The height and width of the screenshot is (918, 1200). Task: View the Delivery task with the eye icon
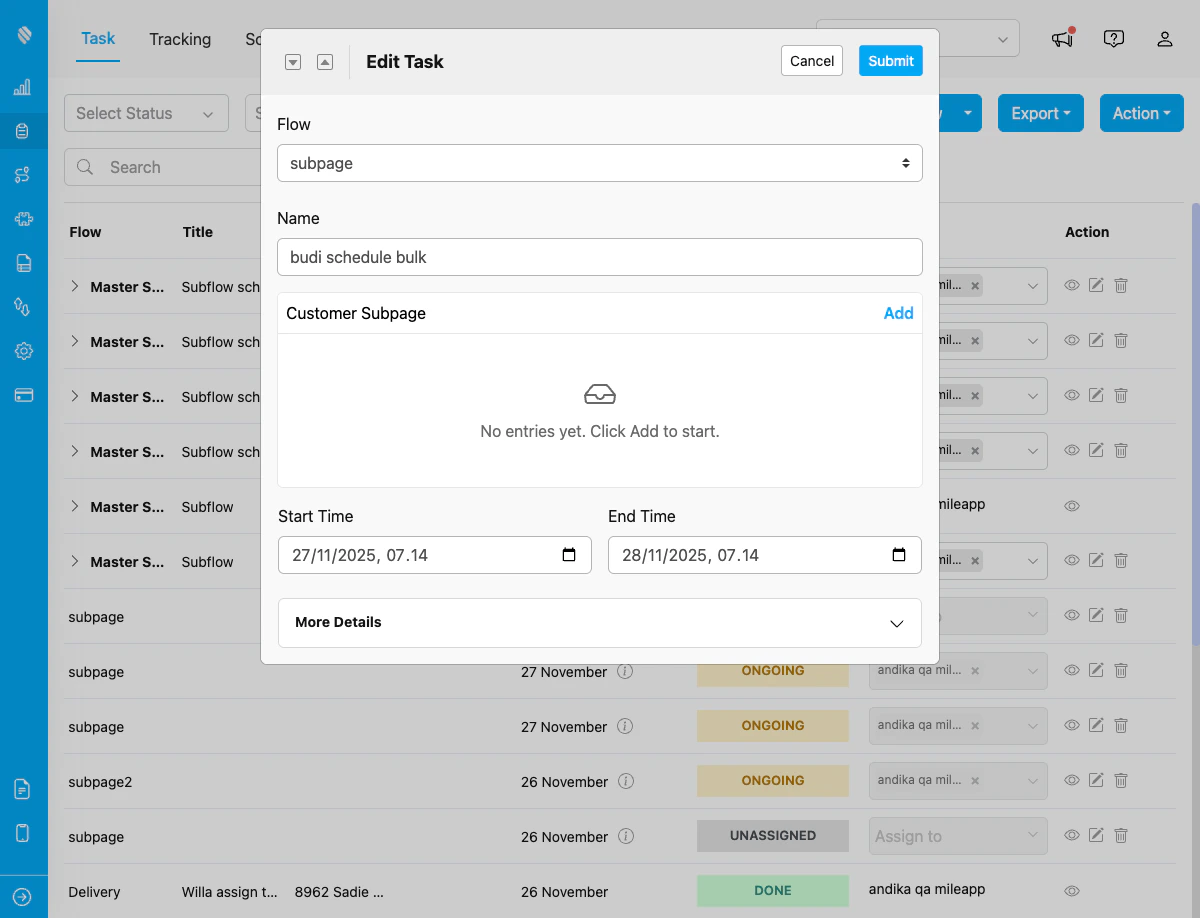(1072, 891)
